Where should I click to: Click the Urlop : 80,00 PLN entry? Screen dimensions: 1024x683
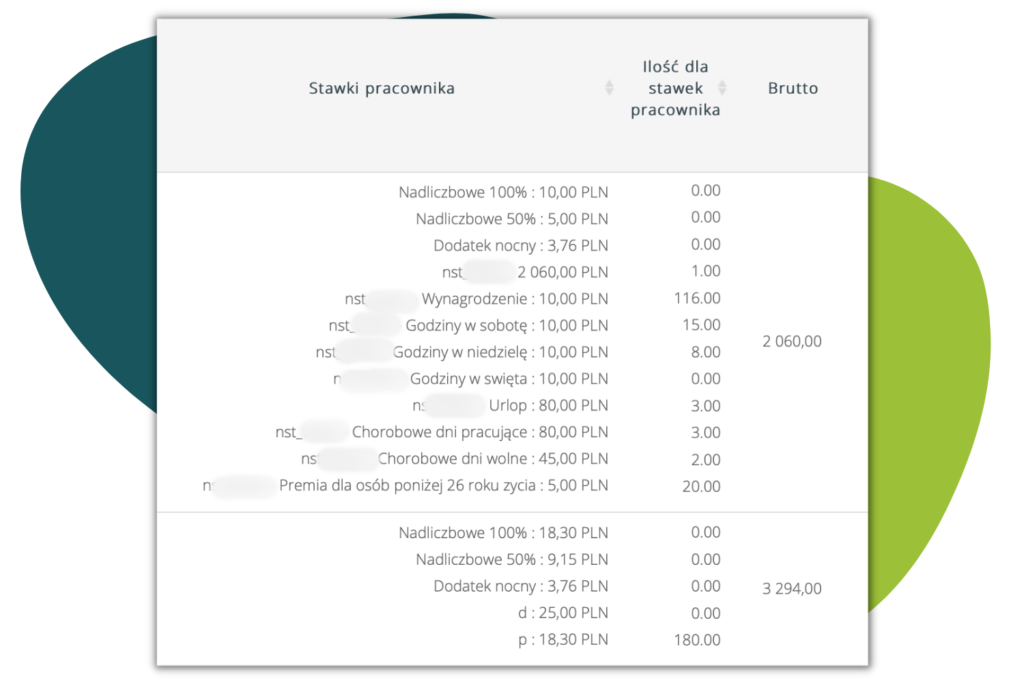pyautogui.click(x=548, y=407)
